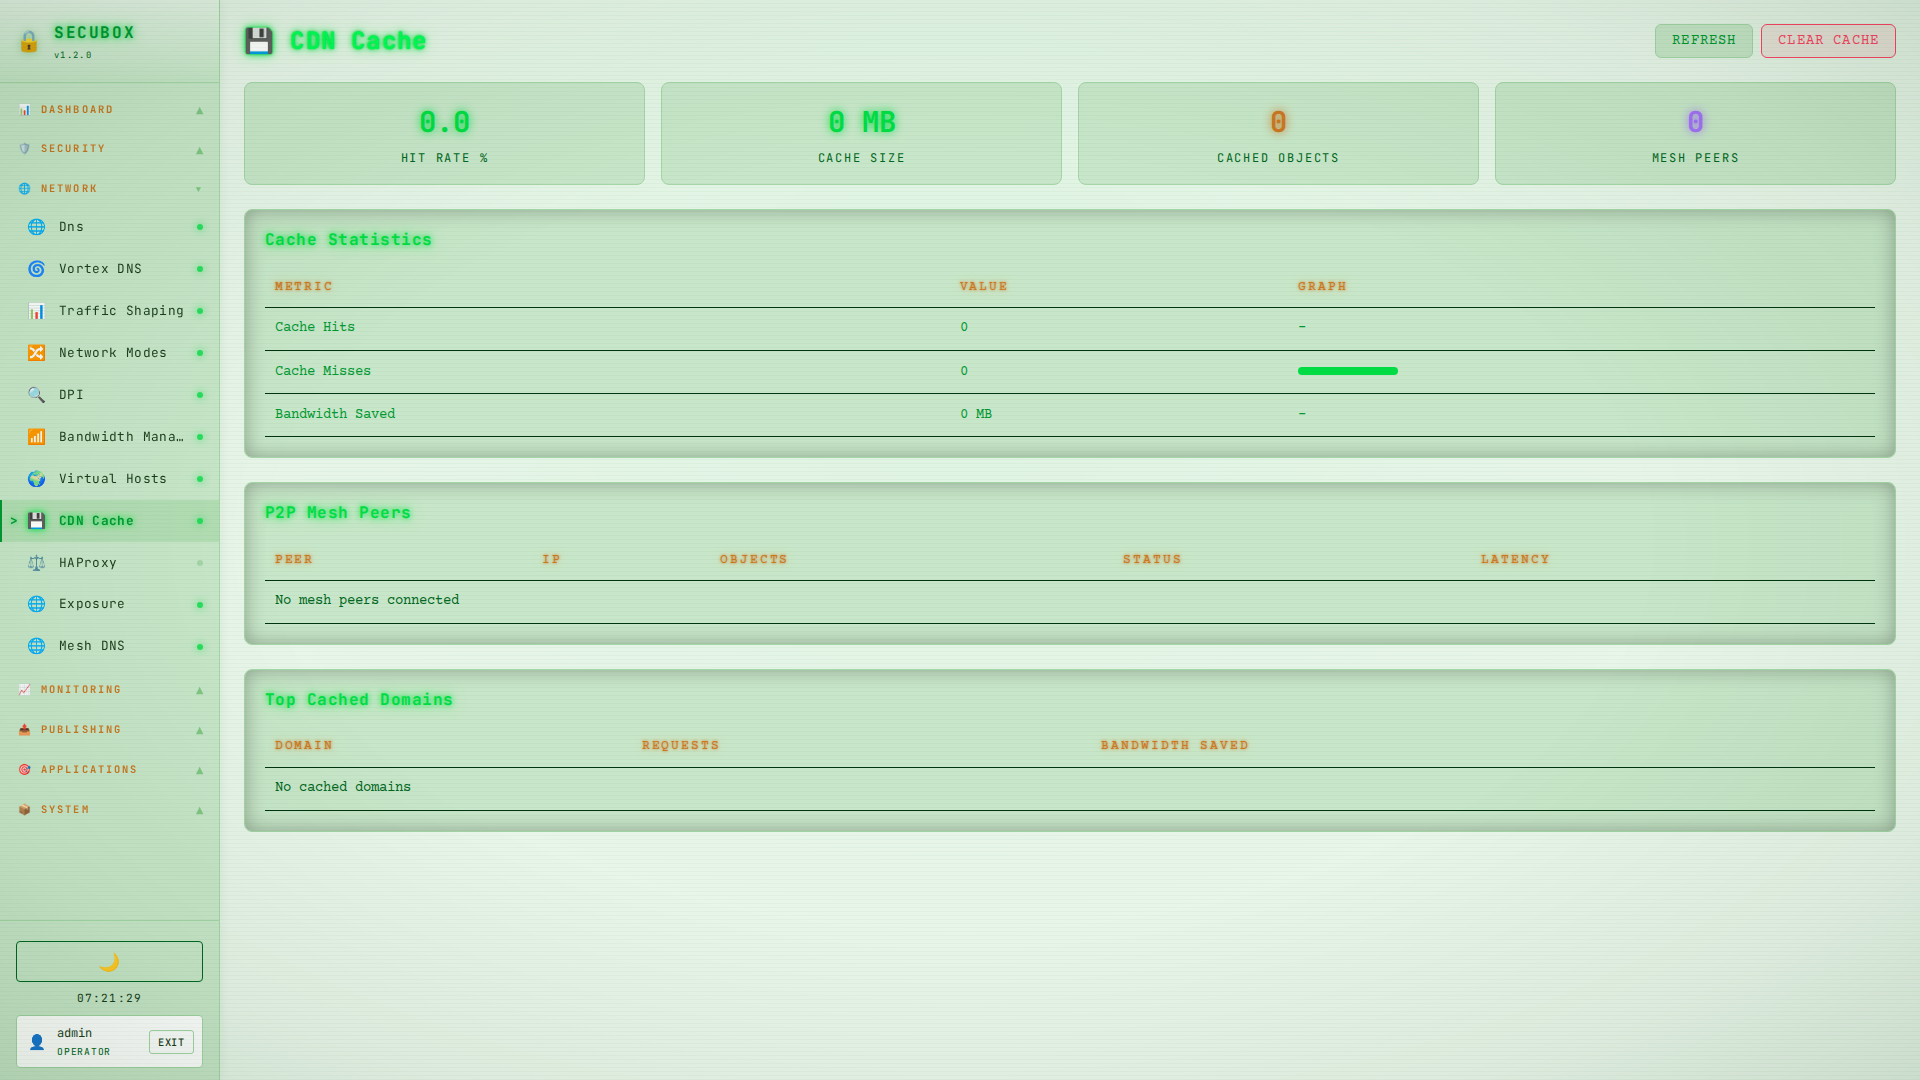This screenshot has height=1080, width=1920.
Task: Toggle dark mode with the moon button
Action: point(109,961)
